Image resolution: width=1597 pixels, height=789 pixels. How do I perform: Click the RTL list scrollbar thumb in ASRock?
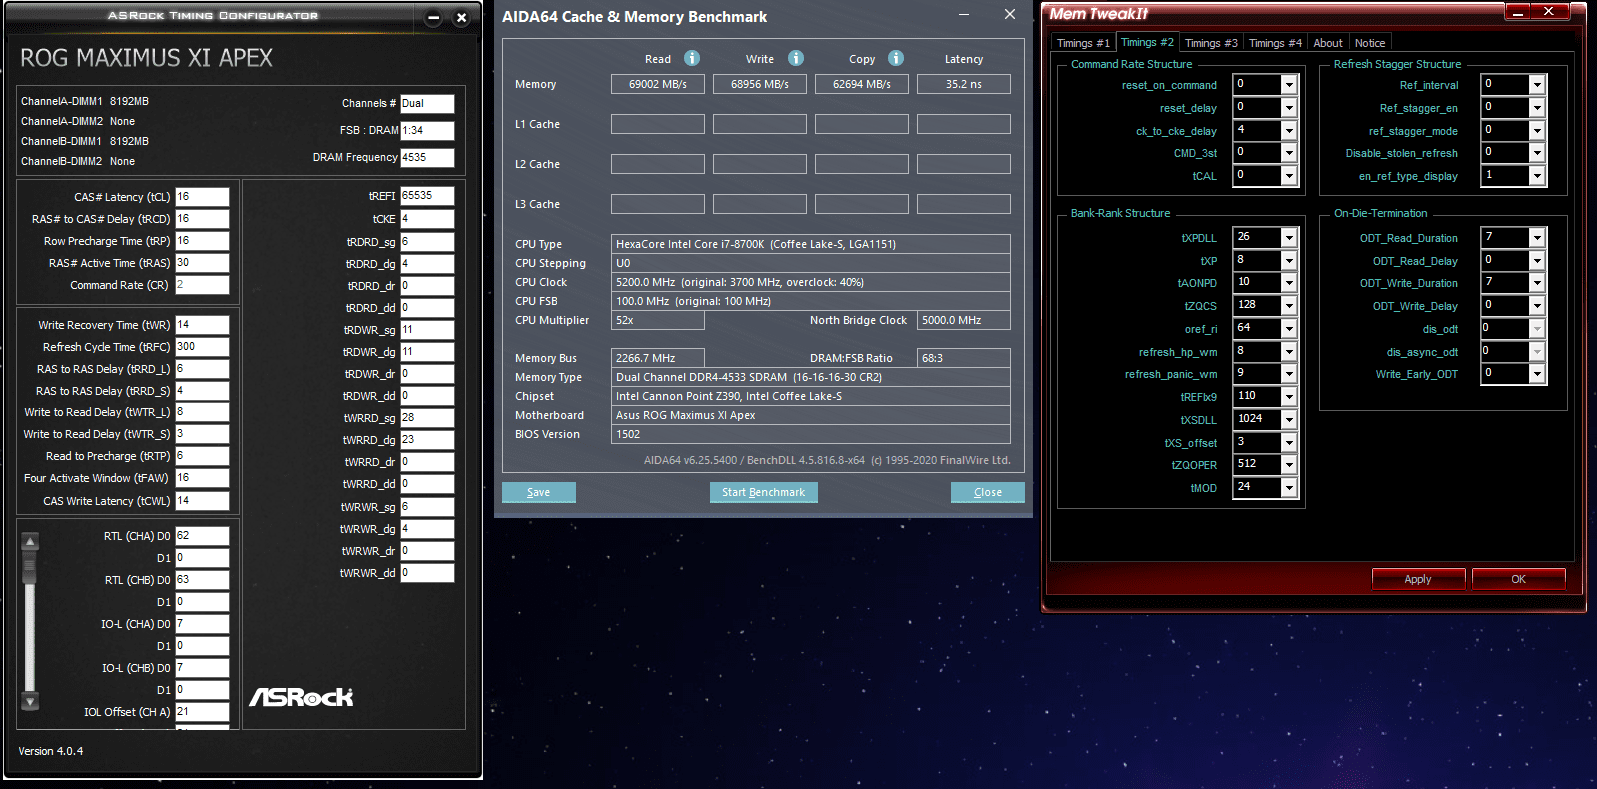pos(30,569)
